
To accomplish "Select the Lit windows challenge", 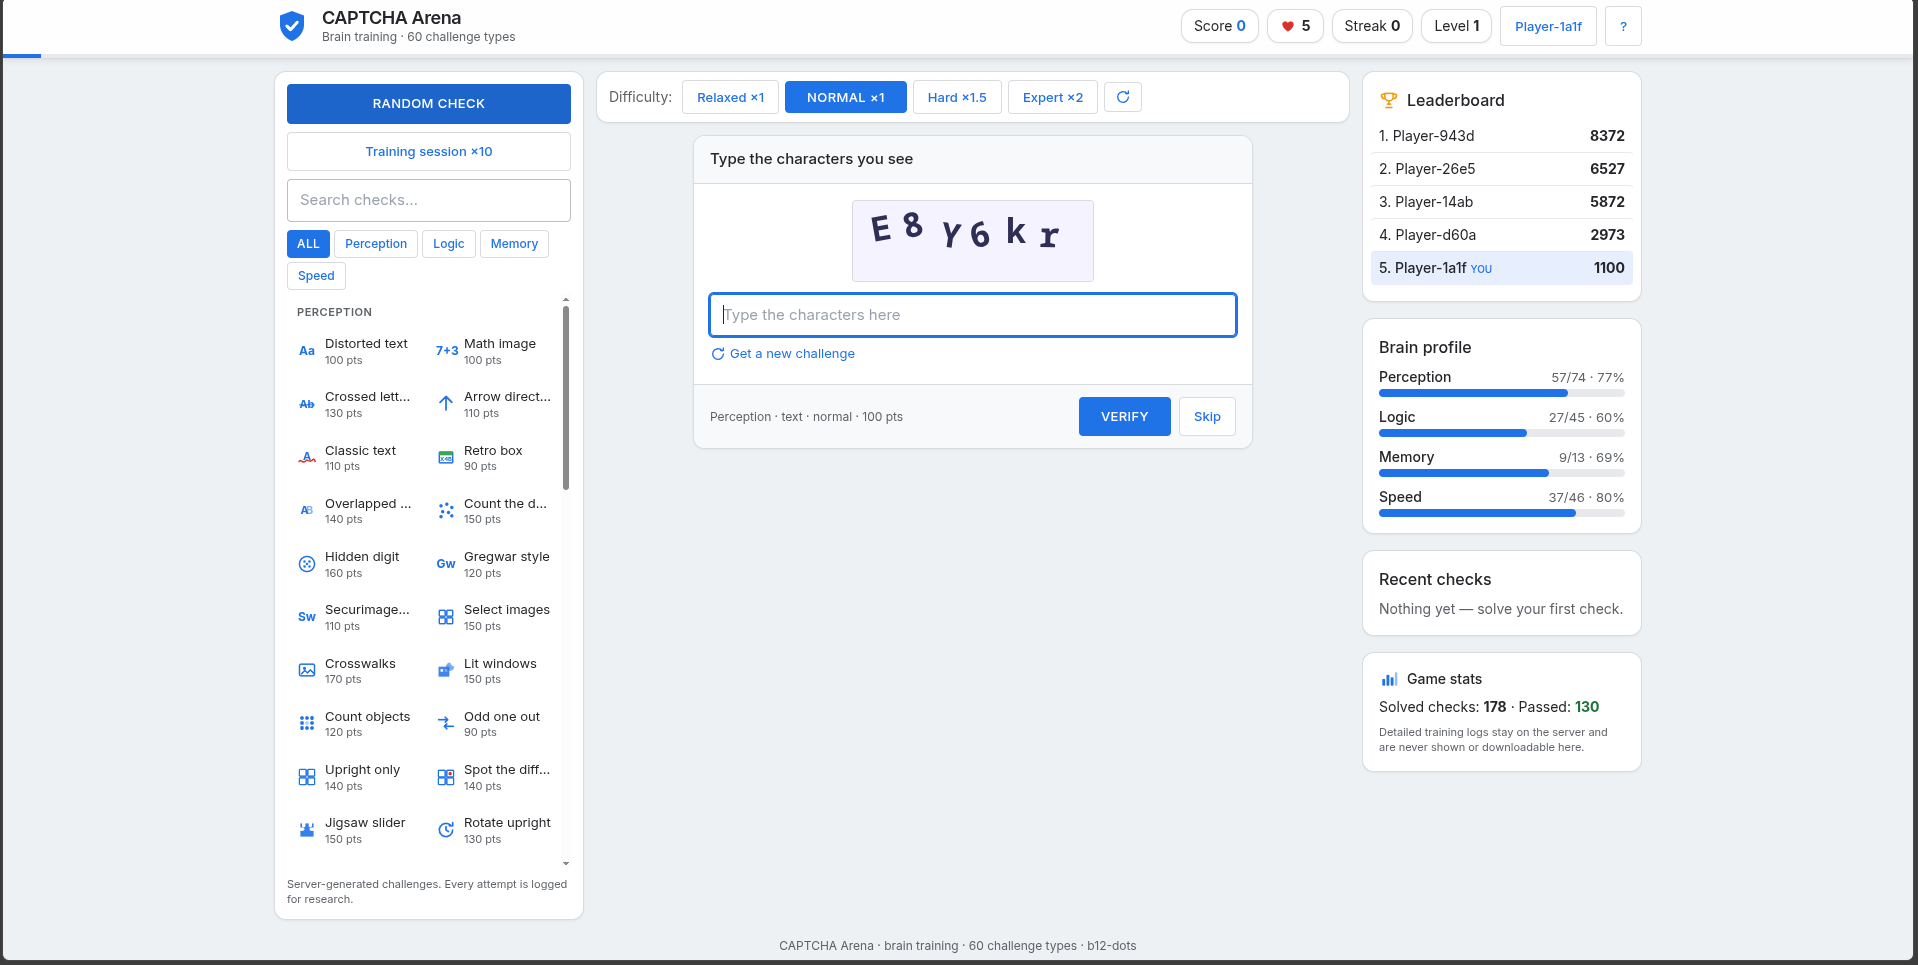I will [x=495, y=671].
